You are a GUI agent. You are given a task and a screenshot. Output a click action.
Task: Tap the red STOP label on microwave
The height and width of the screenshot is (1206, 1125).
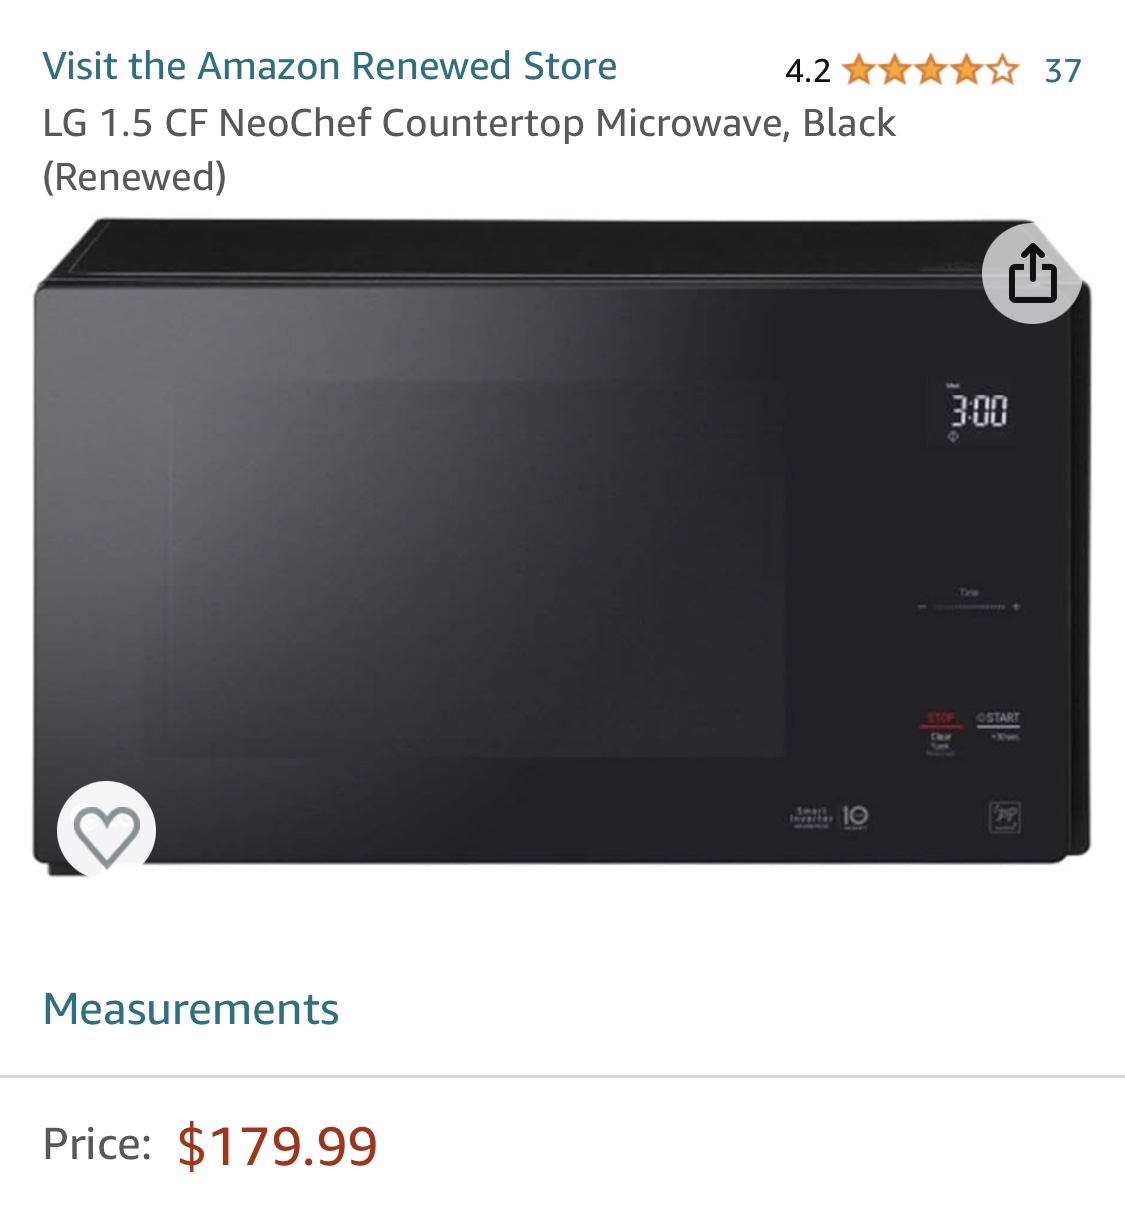[941, 718]
